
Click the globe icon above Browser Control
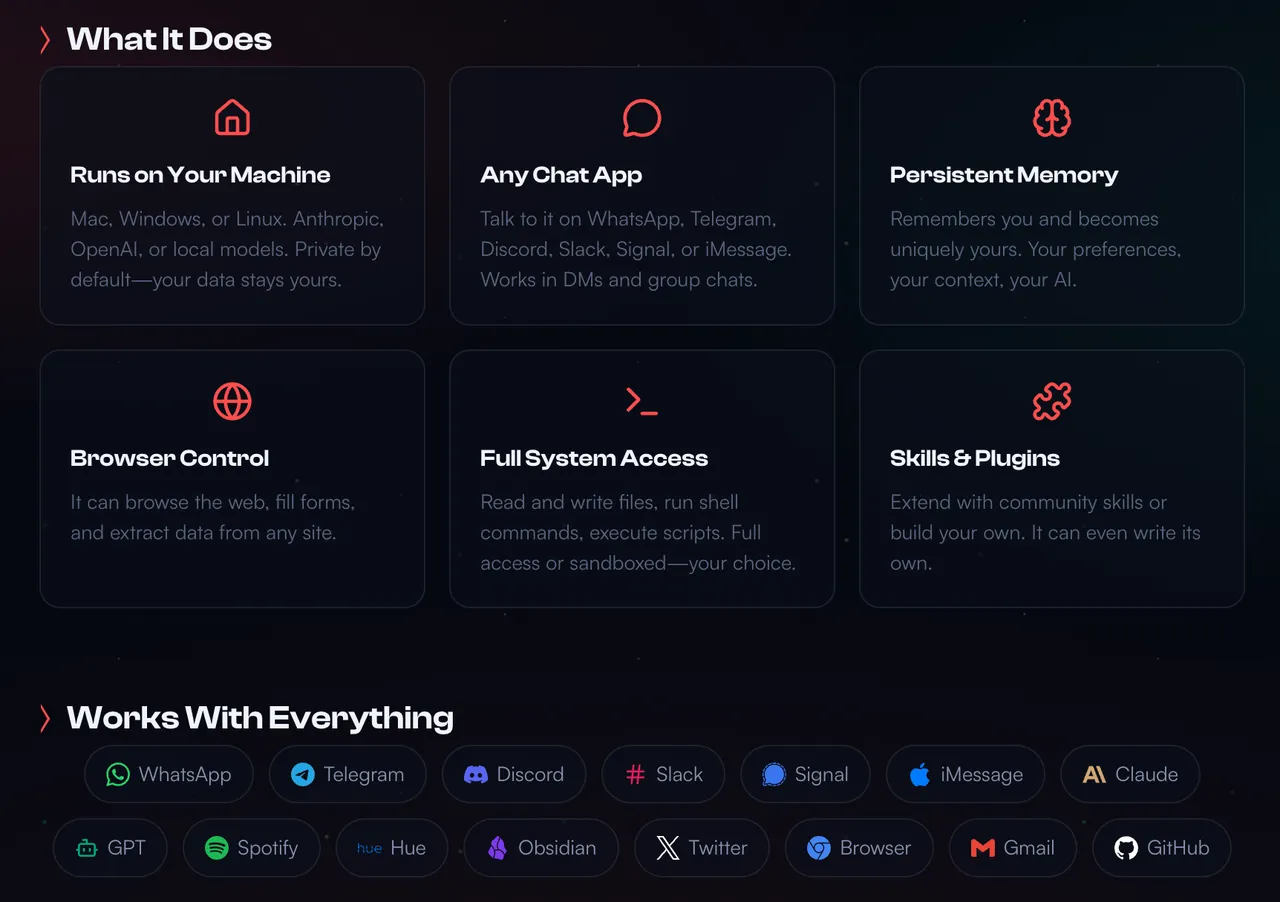pos(232,401)
